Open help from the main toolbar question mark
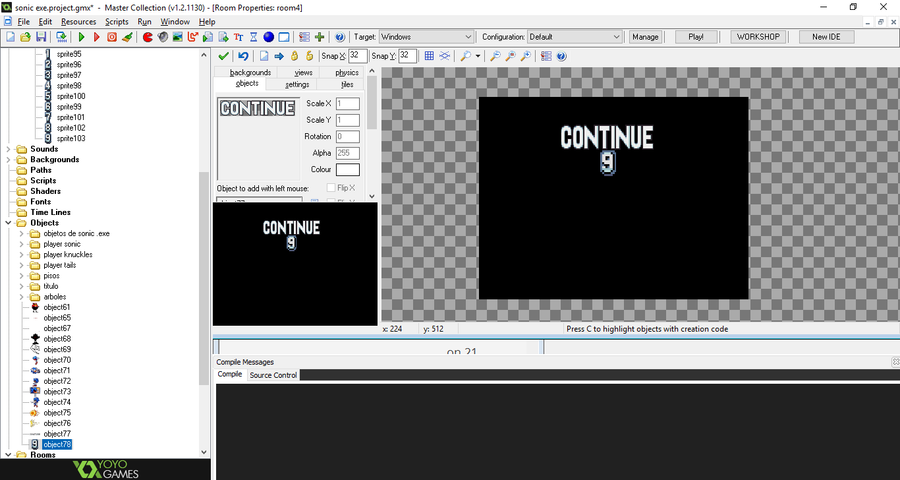900x480 pixels. 340,37
